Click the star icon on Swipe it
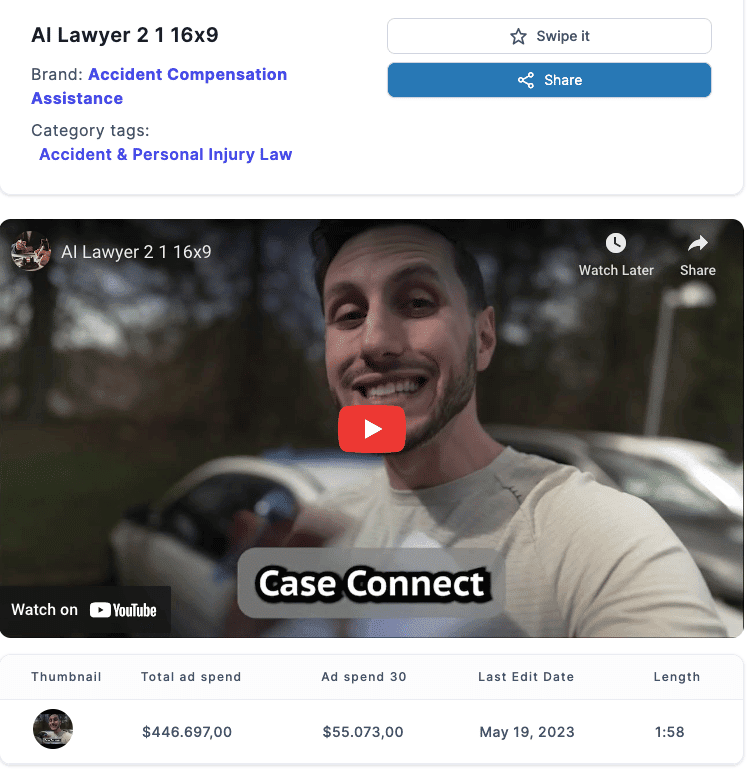 (x=518, y=36)
